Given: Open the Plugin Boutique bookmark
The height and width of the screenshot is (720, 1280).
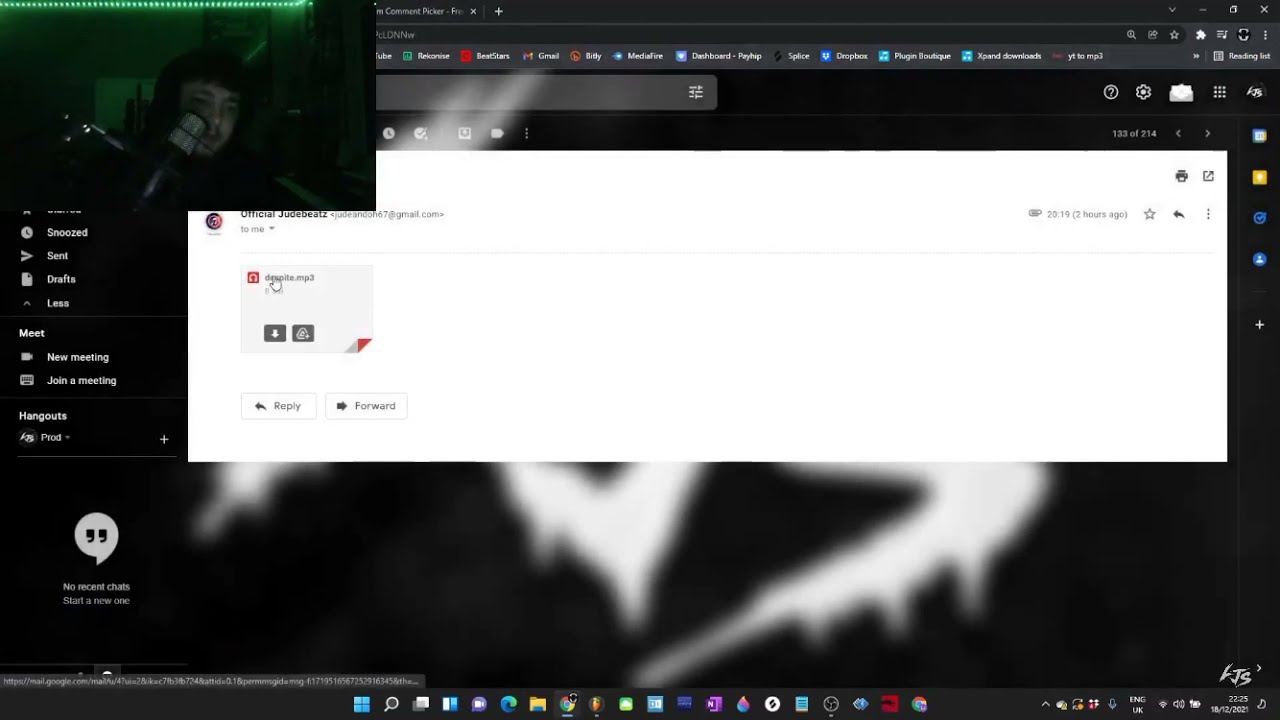Looking at the screenshot, I should pos(915,56).
